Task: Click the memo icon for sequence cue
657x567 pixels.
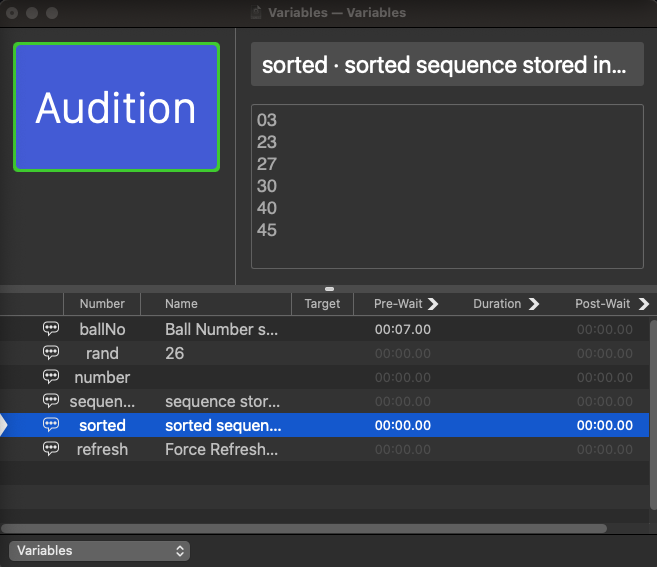Action: pyautogui.click(x=51, y=401)
